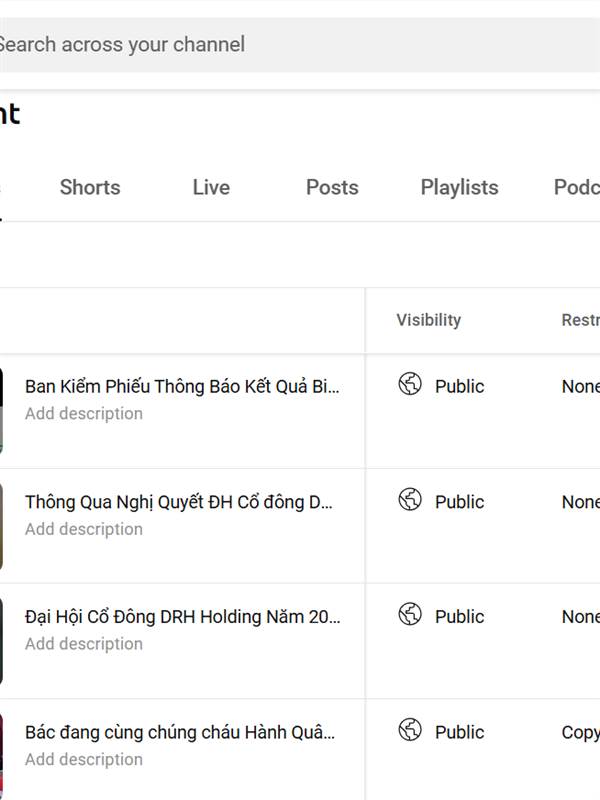Click the globe icon for Thông Qua Nghị Quyết video
The height and width of the screenshot is (800, 600).
coord(410,499)
